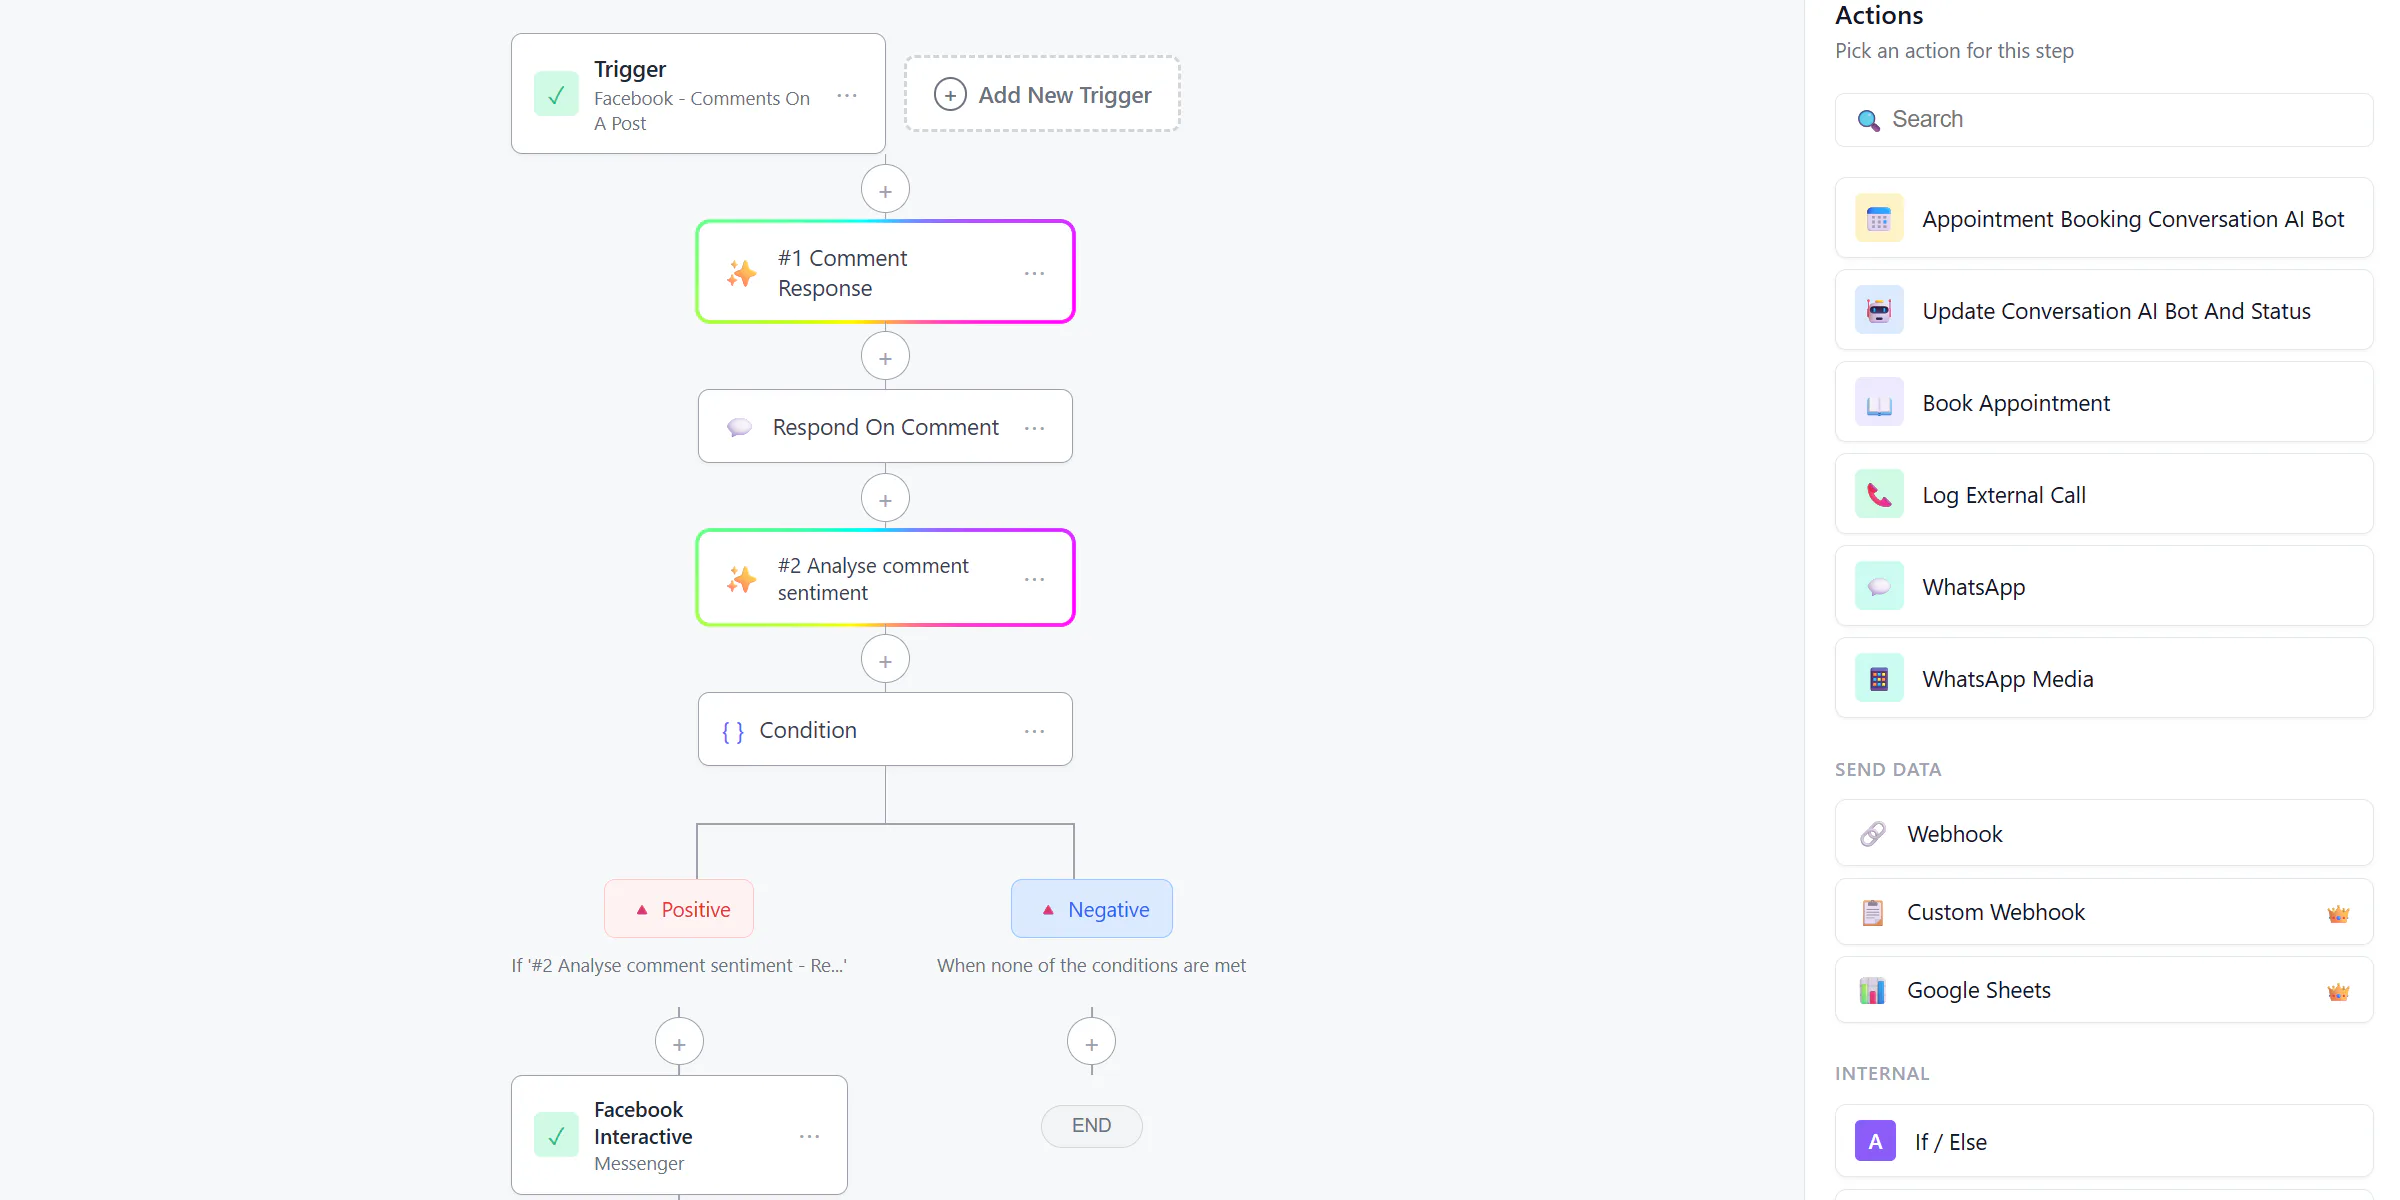Click the If / Else purple icon
Image resolution: width=2400 pixels, height=1200 pixels.
pos(1875,1141)
